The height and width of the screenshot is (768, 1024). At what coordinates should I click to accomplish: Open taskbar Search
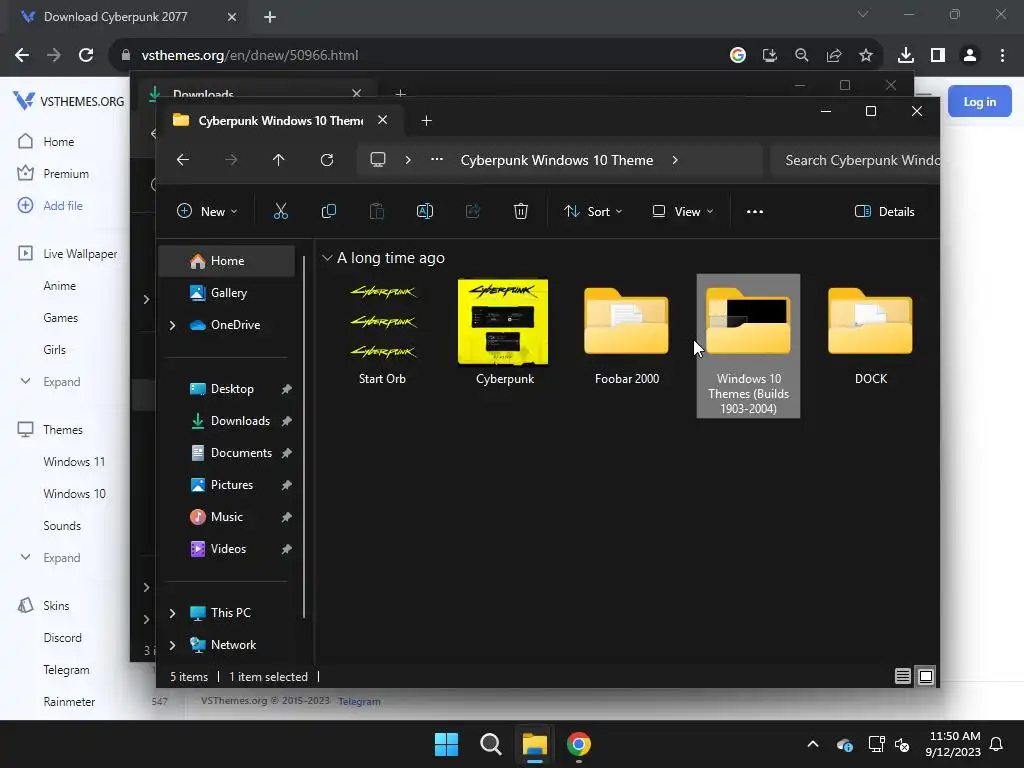coord(490,744)
